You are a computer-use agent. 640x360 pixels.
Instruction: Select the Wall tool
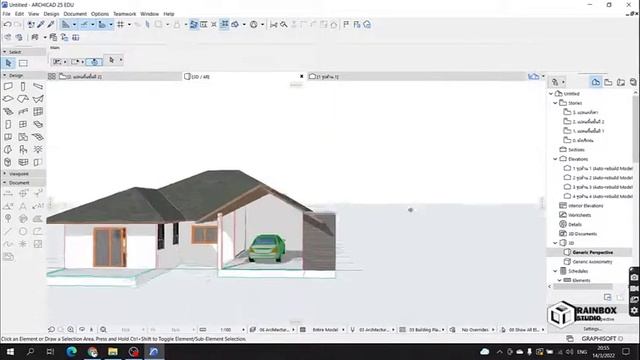[x=8, y=86]
